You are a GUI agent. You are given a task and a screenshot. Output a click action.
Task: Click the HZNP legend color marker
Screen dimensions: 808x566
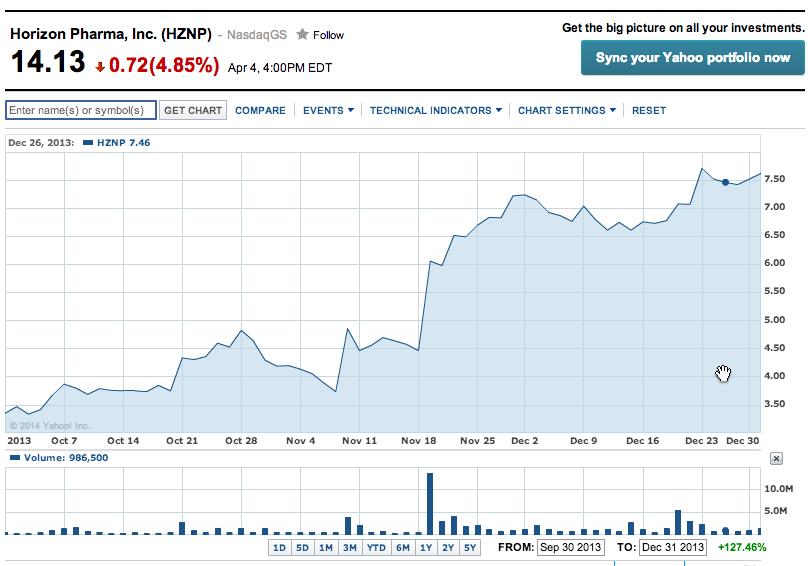pos(88,143)
